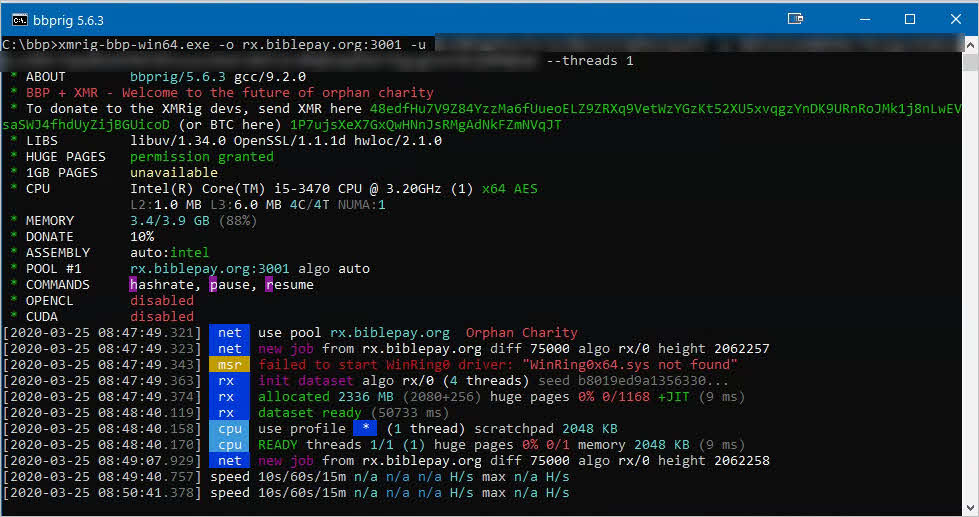The width and height of the screenshot is (979, 517).
Task: Click the cmd icon in title bar
Action: 20,20
